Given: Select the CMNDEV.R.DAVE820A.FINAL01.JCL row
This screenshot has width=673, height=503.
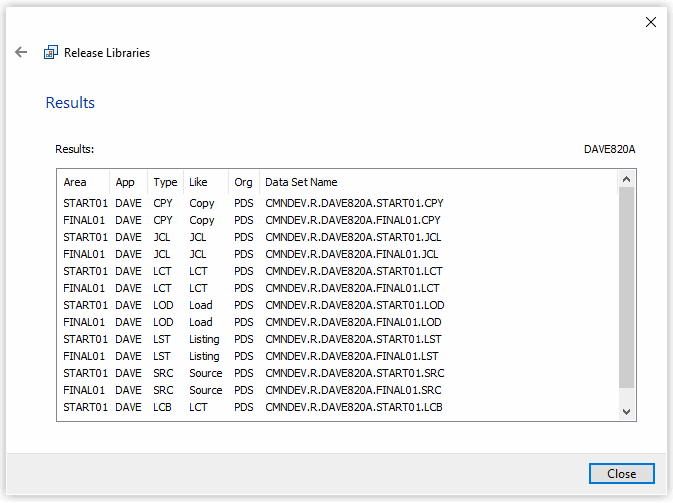Looking at the screenshot, I should click(338, 254).
